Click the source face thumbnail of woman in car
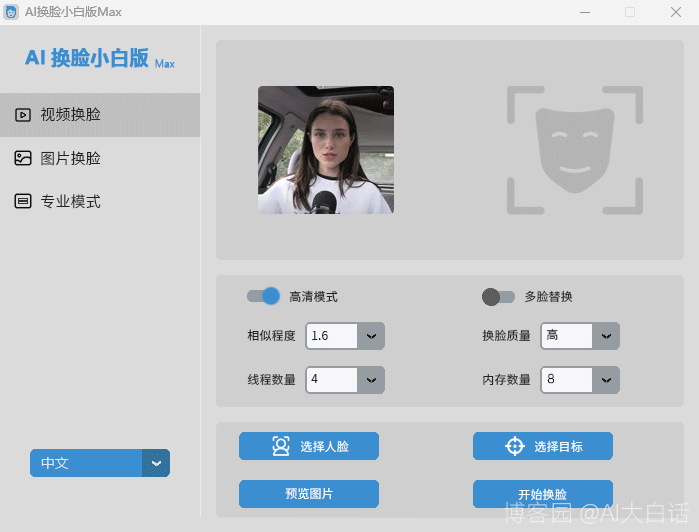Image resolution: width=699 pixels, height=532 pixels. click(x=326, y=150)
